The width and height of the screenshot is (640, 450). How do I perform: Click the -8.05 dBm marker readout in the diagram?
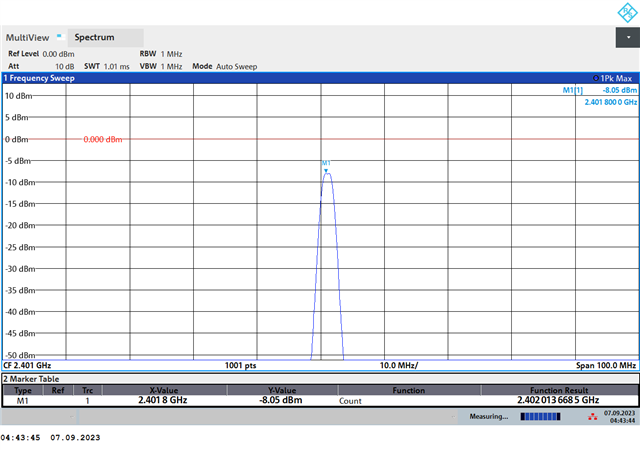click(x=620, y=90)
